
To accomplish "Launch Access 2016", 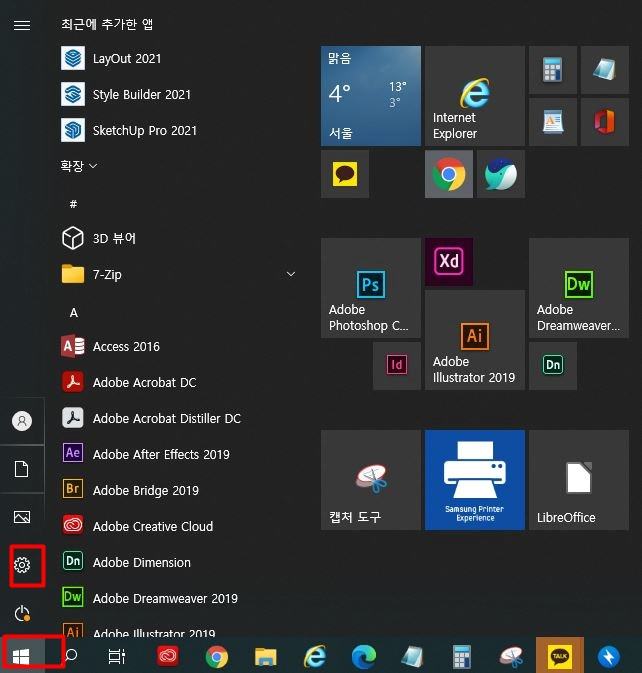I will (178, 346).
